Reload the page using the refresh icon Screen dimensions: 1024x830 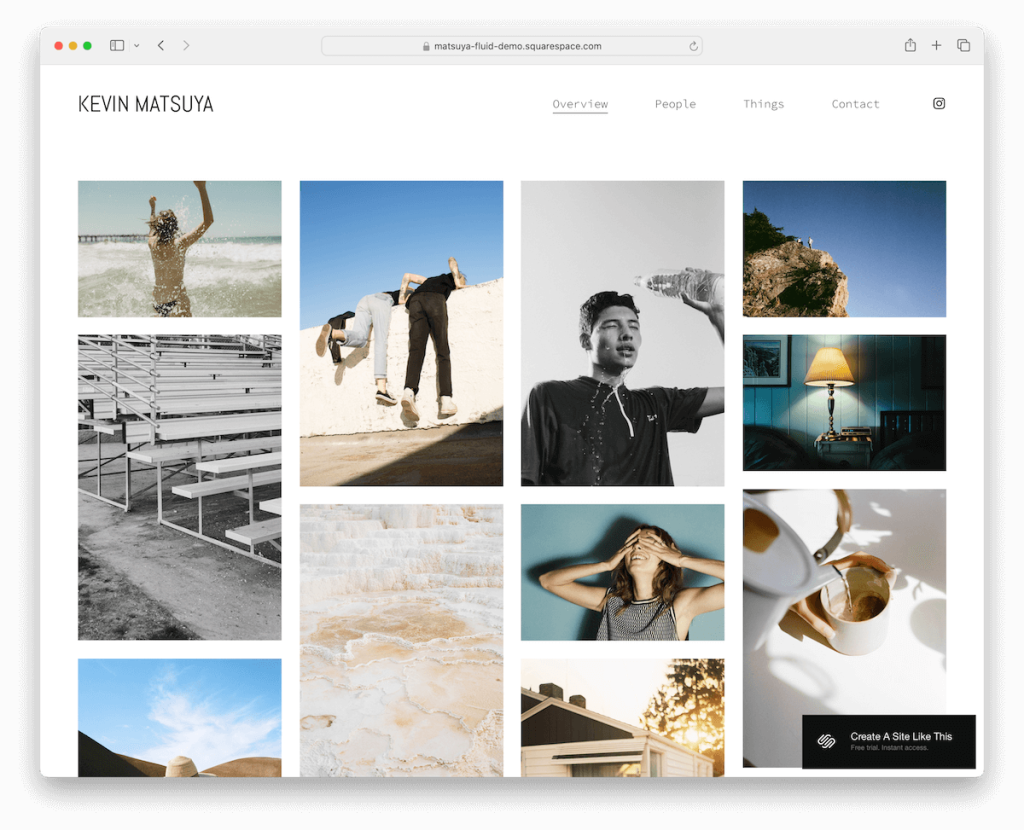coord(693,46)
